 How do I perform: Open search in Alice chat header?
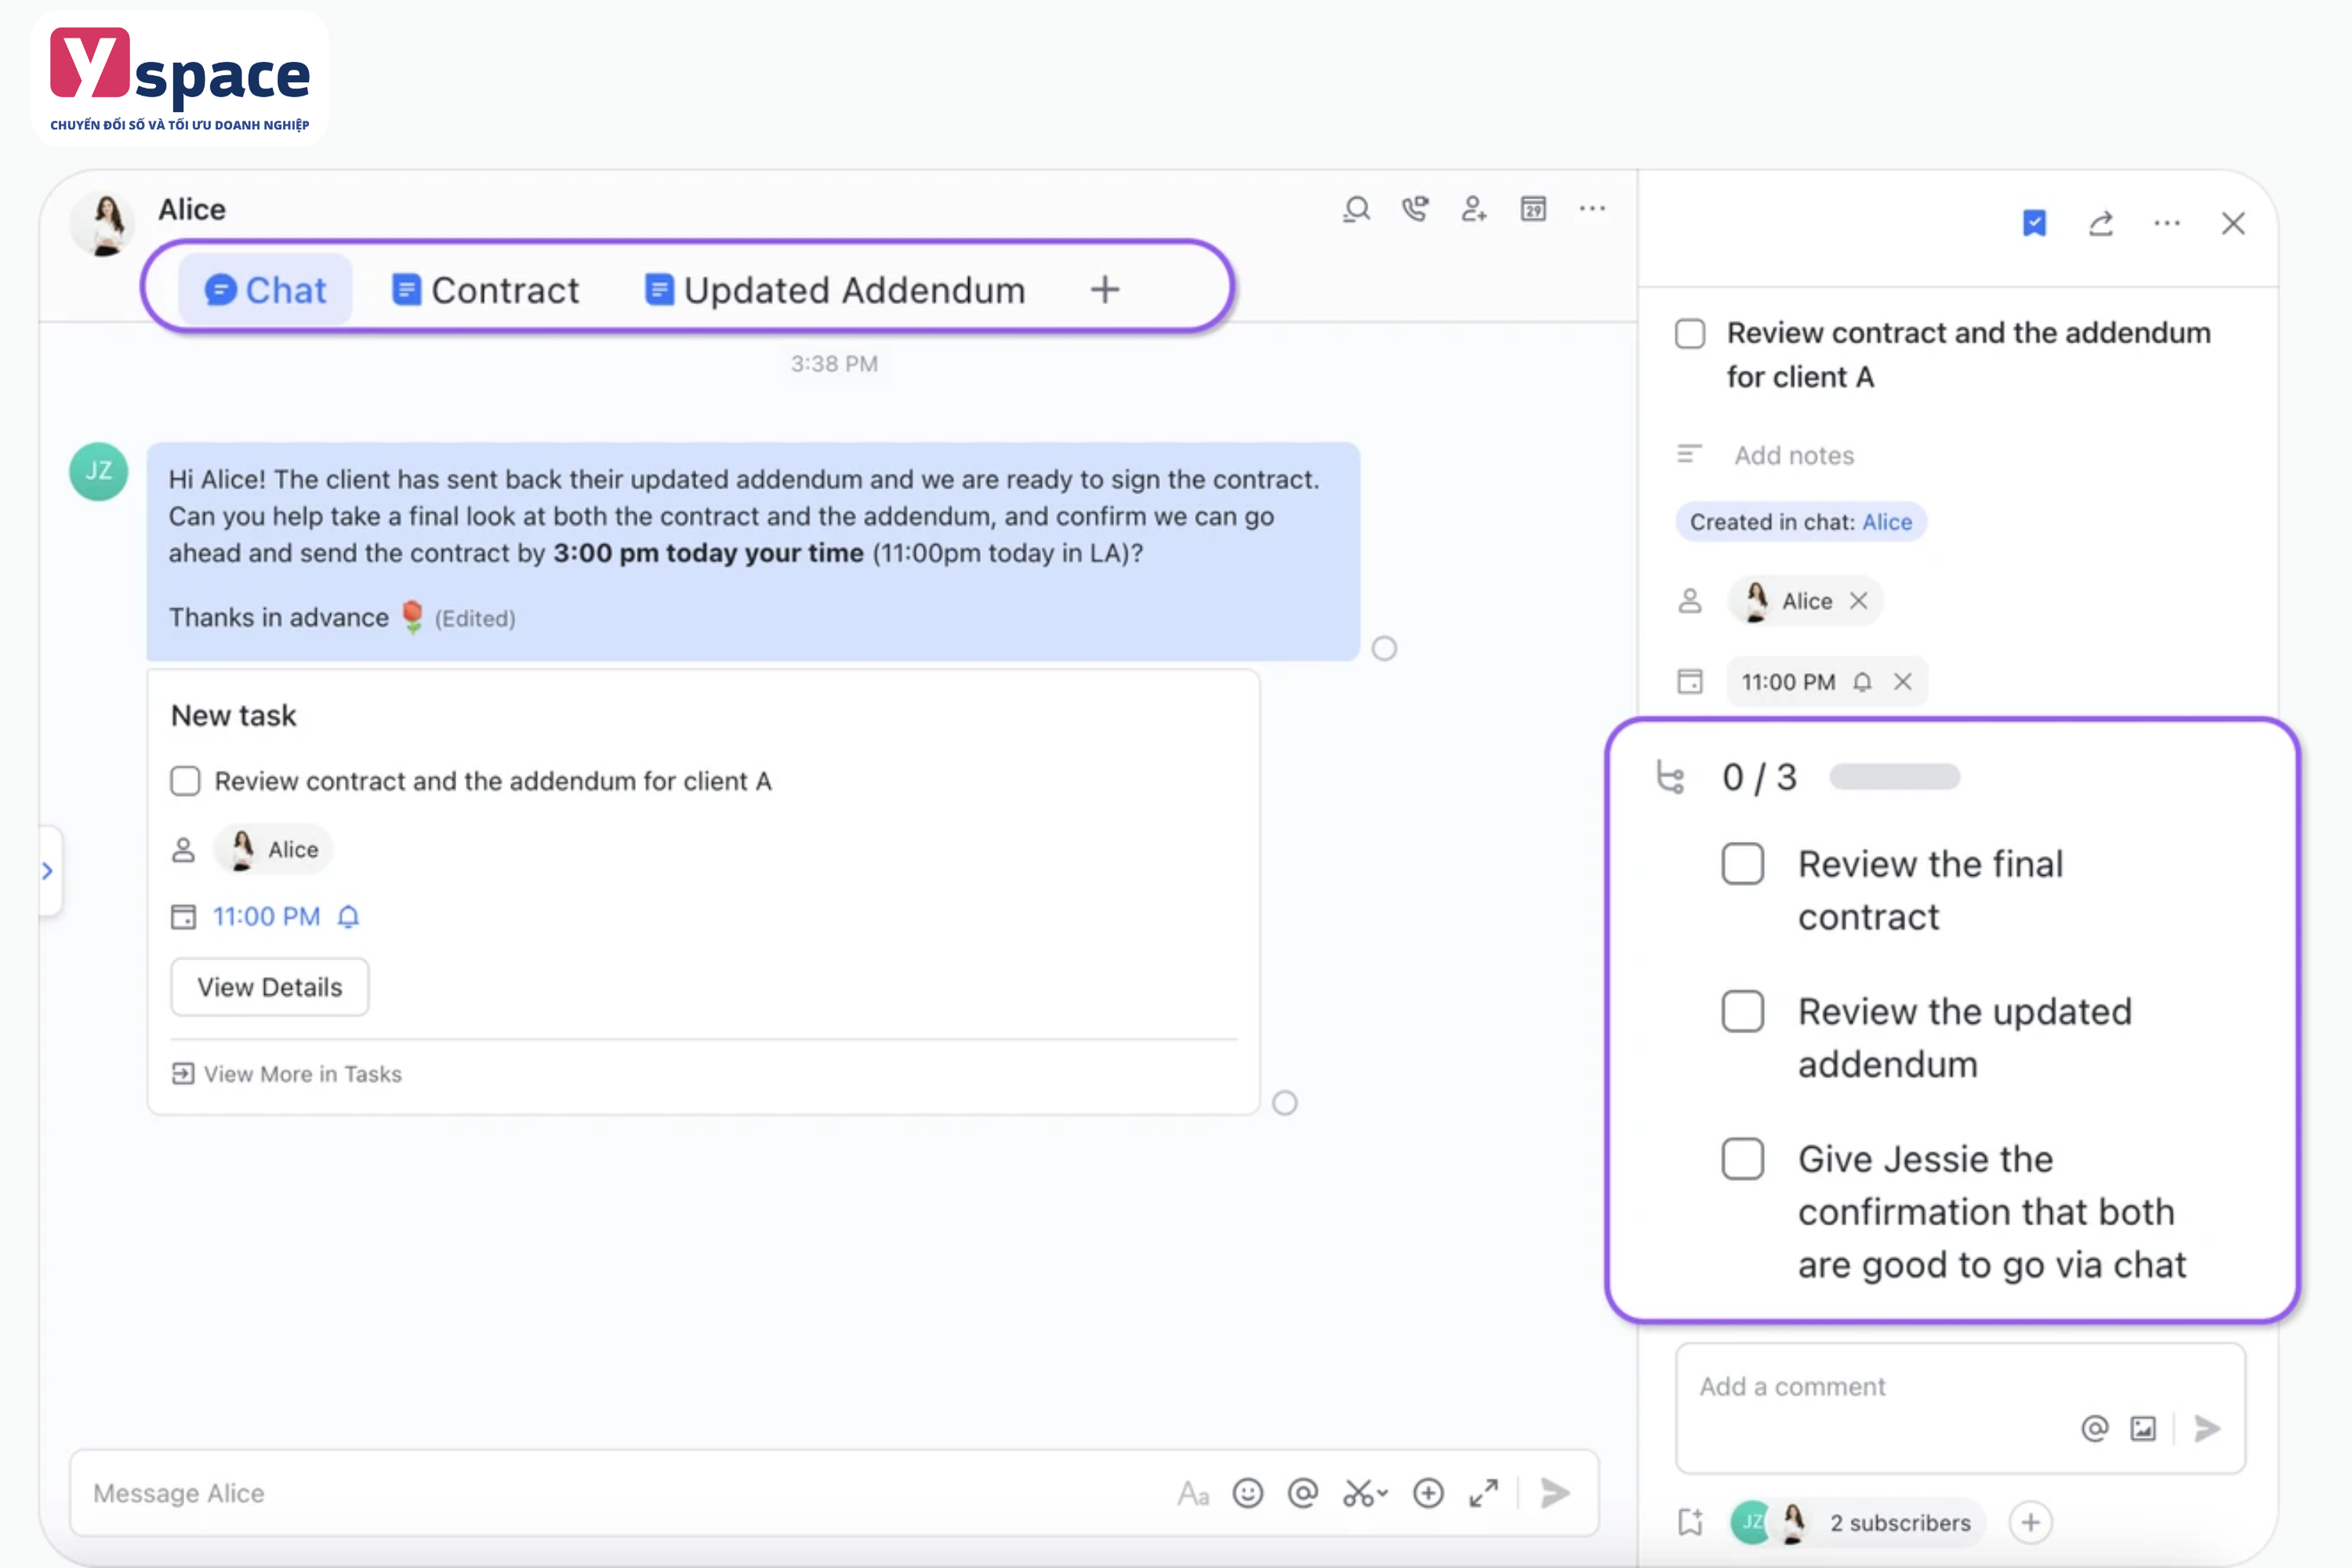point(1356,209)
